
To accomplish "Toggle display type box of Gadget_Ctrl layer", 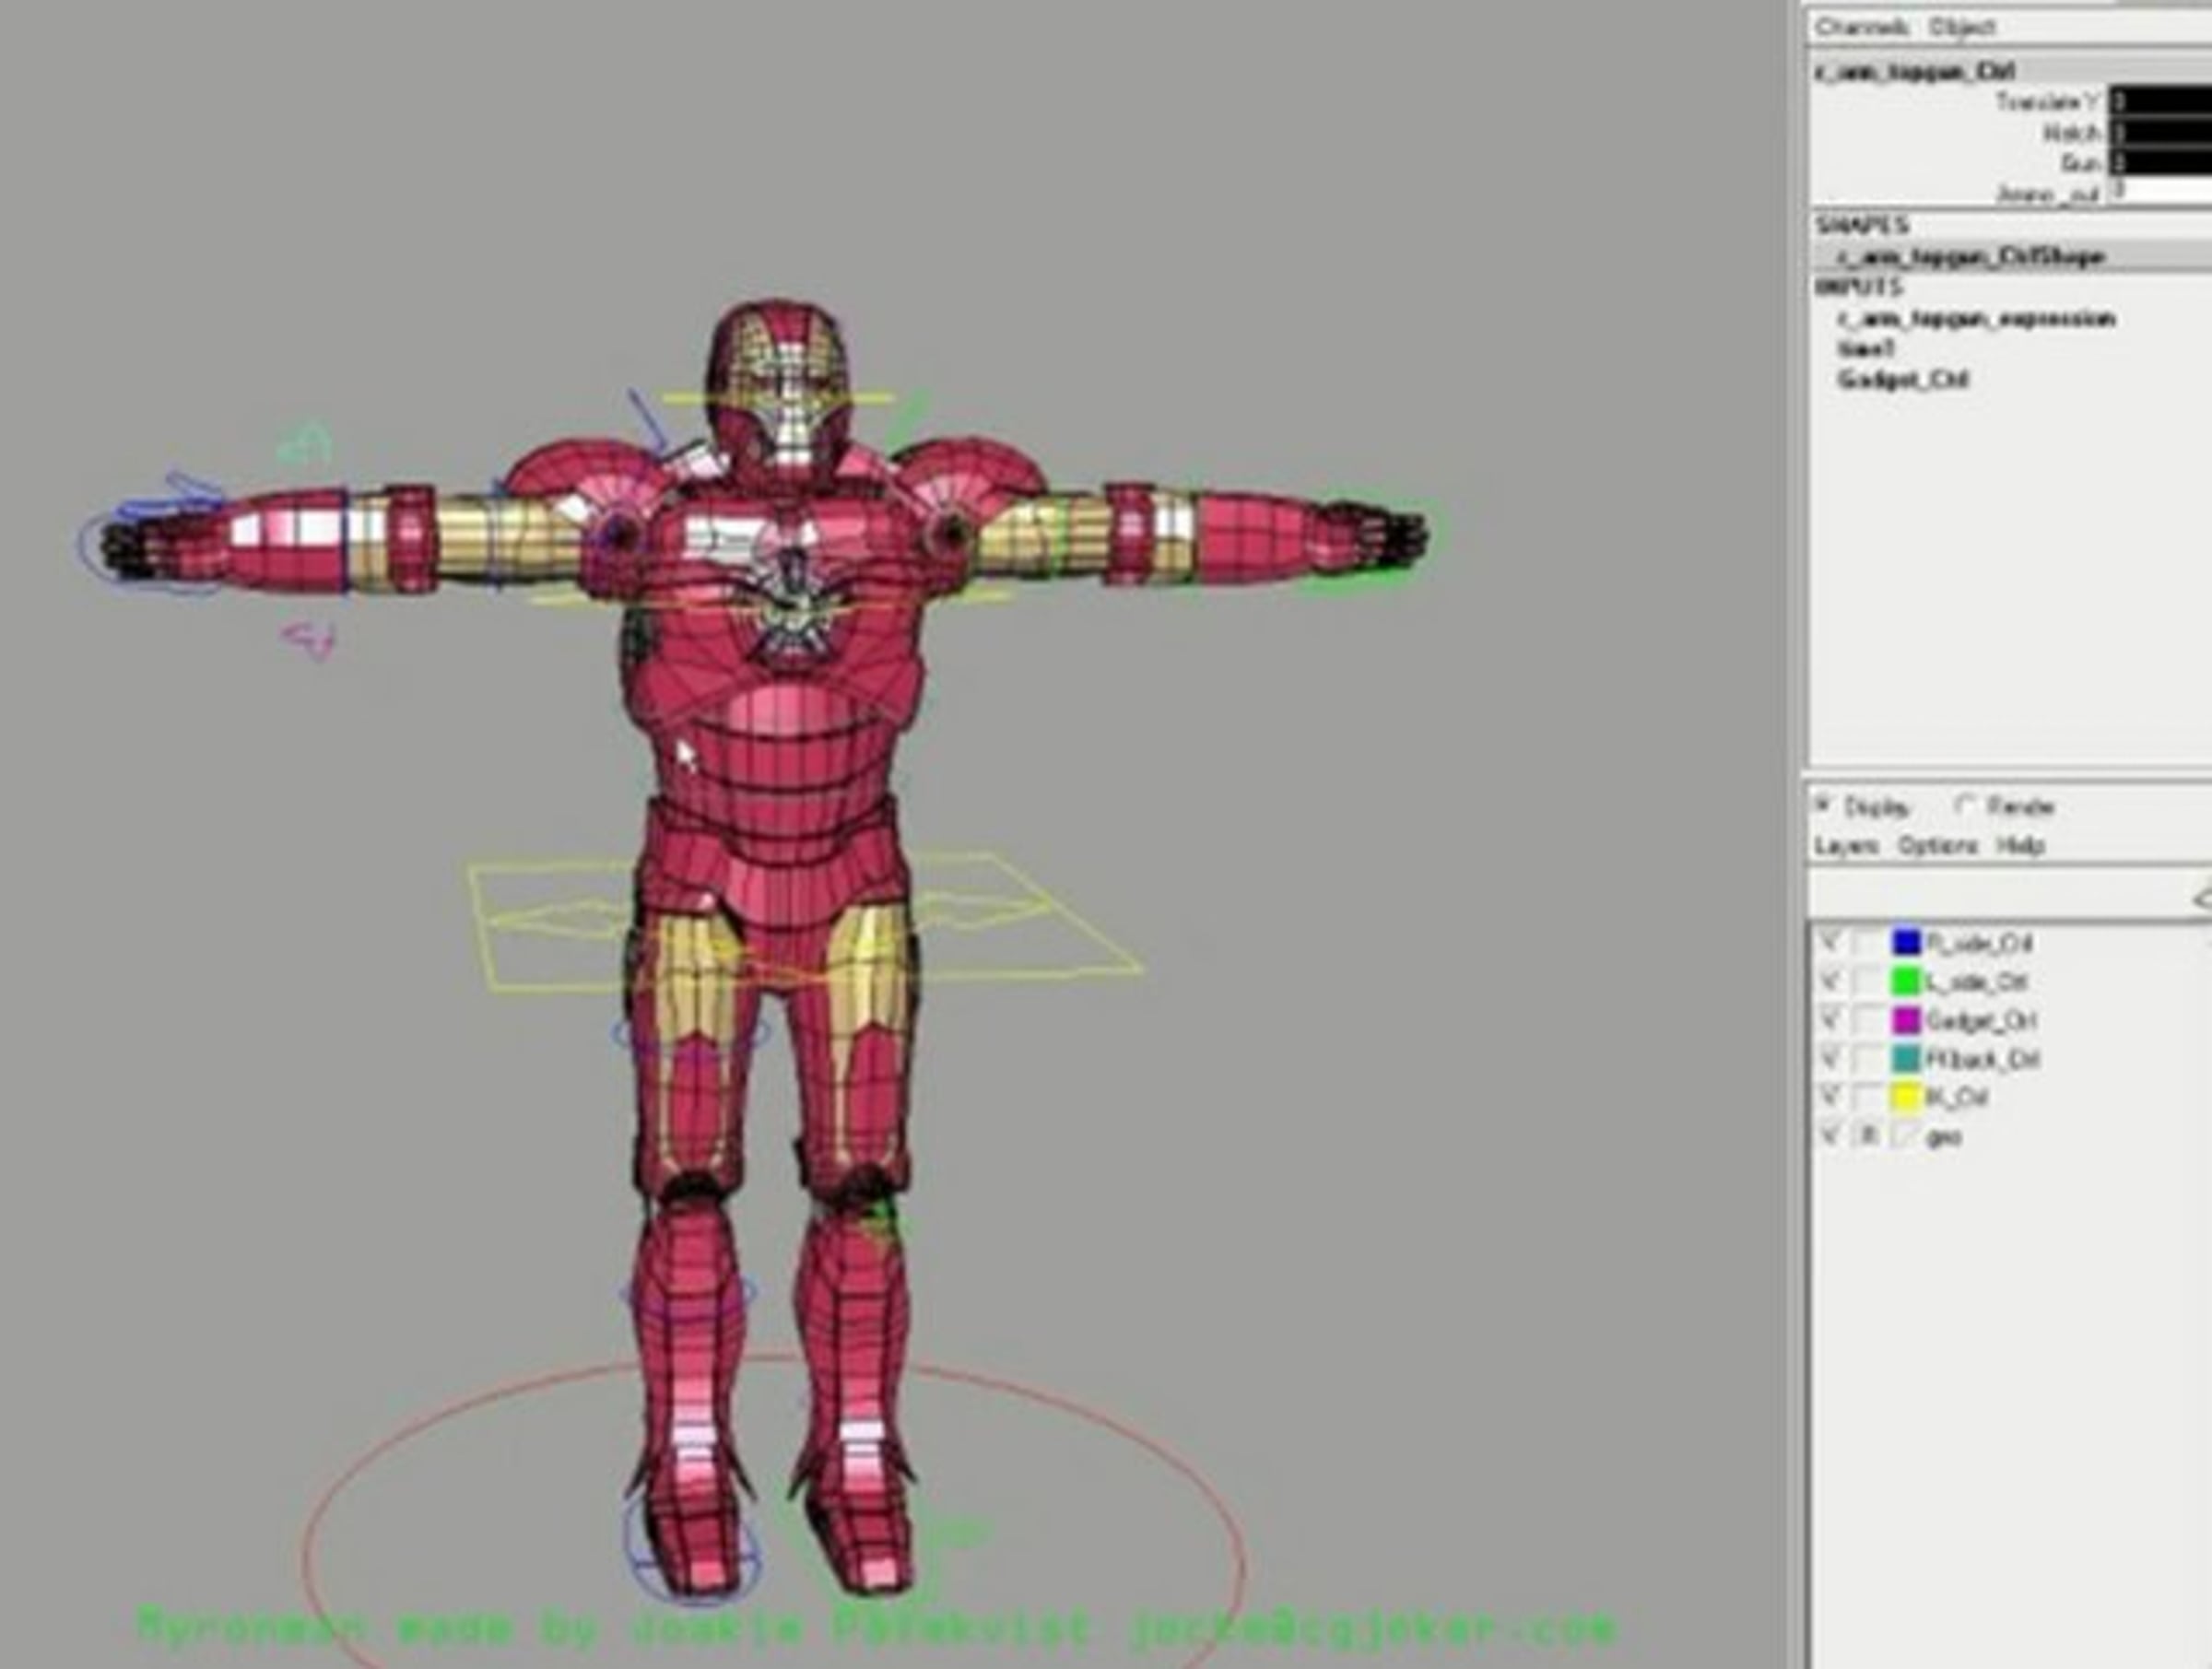I will click(1867, 1020).
